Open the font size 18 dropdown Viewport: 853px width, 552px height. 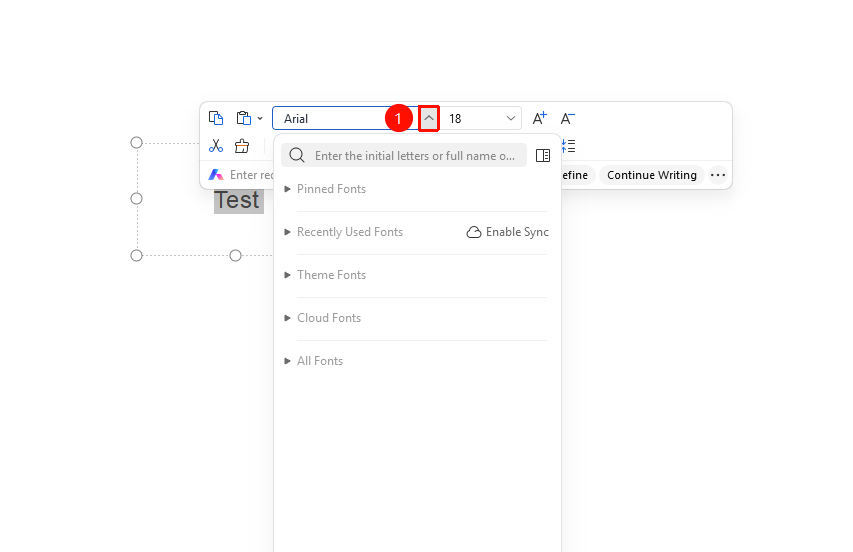(x=510, y=118)
